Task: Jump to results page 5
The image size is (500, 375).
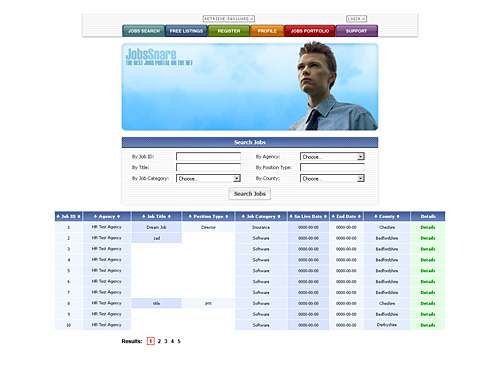Action: point(179,341)
